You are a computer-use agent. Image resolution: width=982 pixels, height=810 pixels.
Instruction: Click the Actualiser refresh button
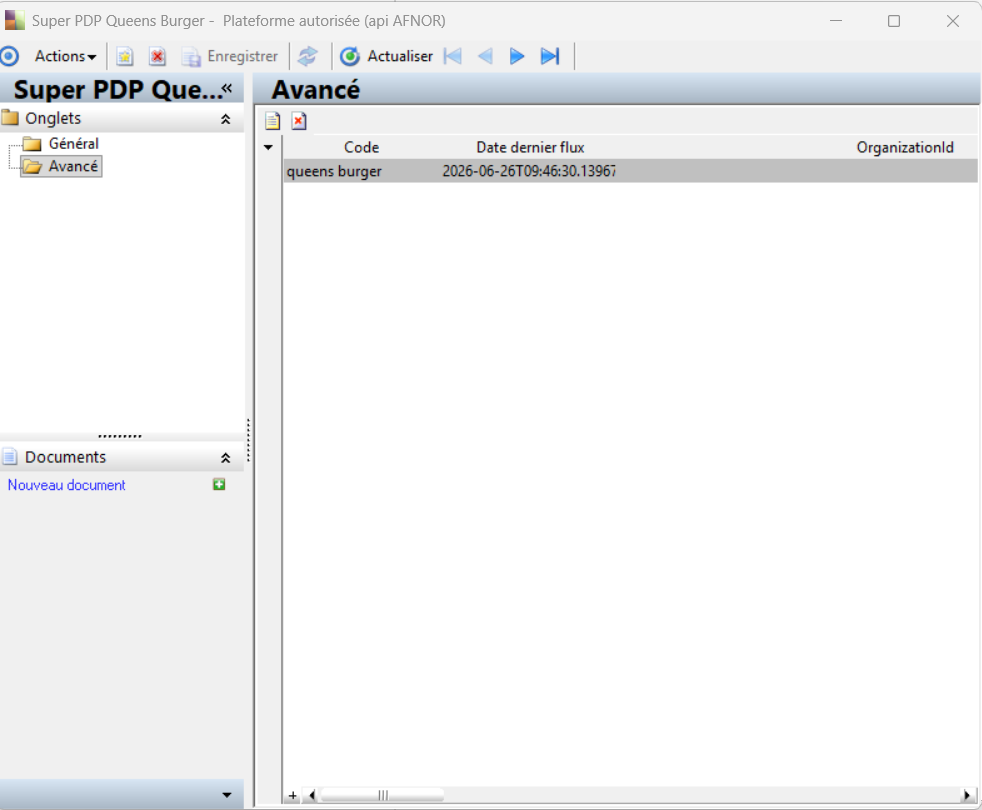386,56
